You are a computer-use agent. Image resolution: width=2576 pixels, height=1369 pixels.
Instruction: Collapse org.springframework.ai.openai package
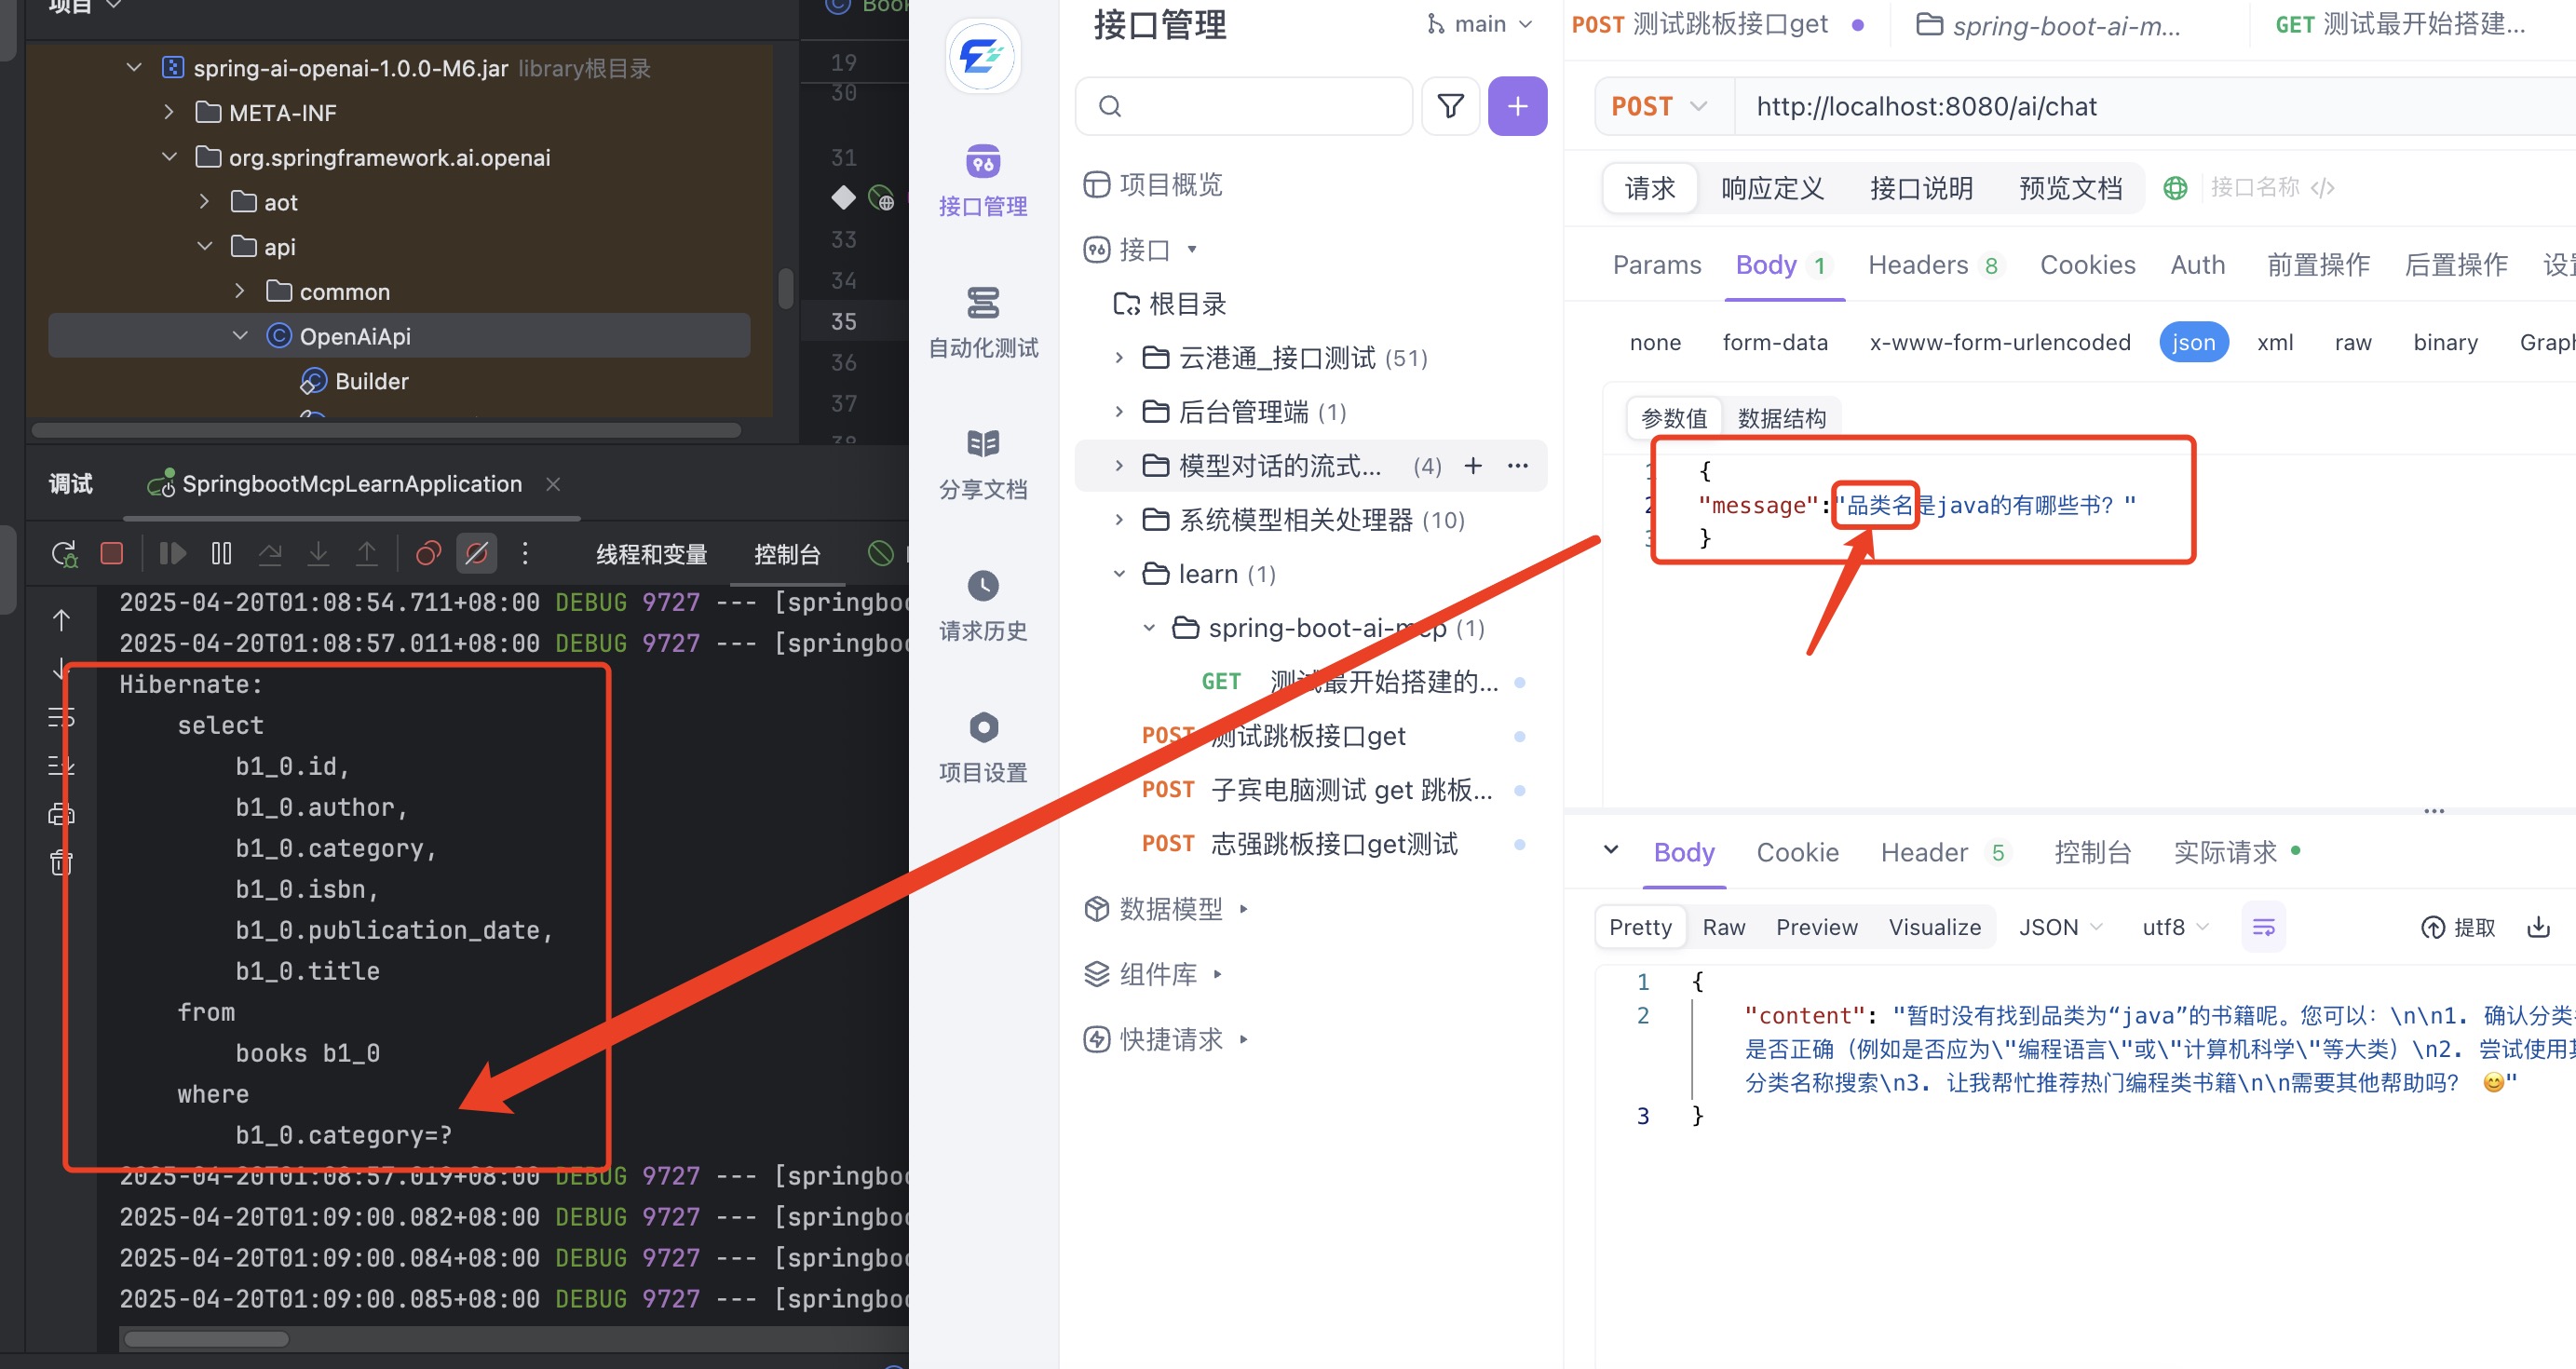[169, 157]
